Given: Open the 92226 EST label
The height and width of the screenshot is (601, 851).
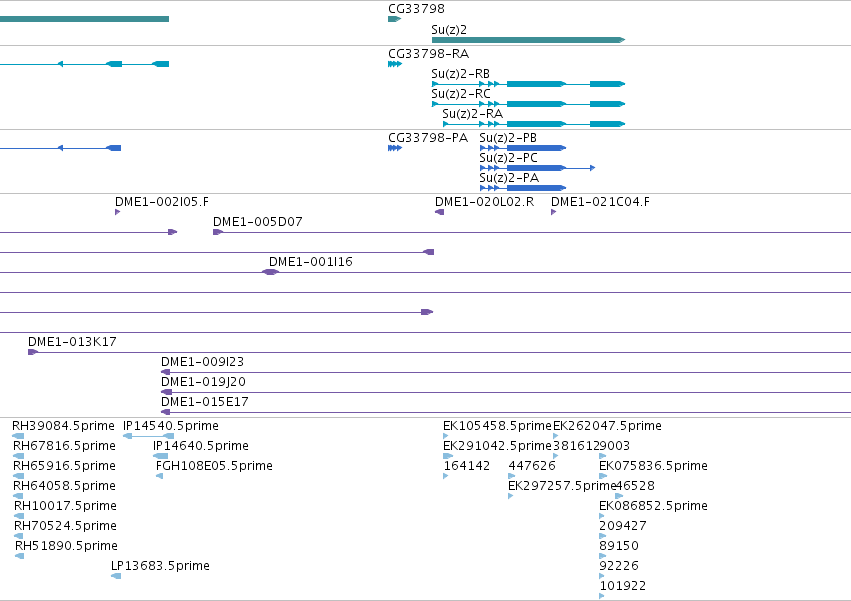Looking at the screenshot, I should 619,566.
